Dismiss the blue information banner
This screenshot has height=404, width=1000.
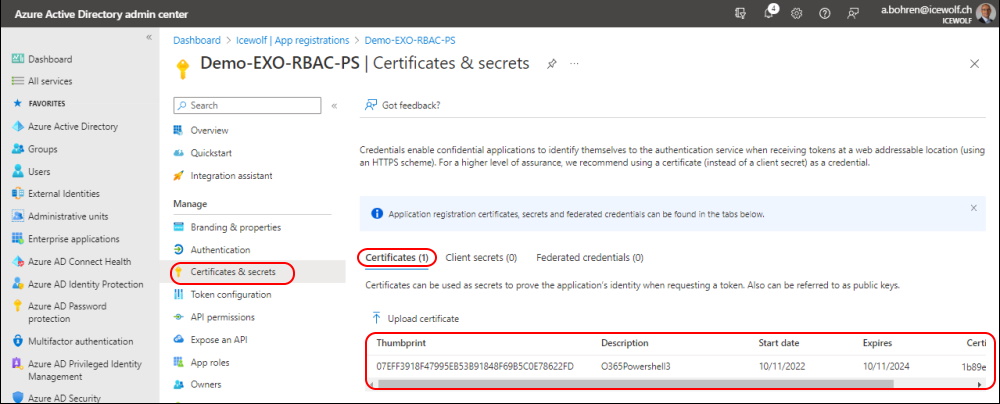pos(973,207)
